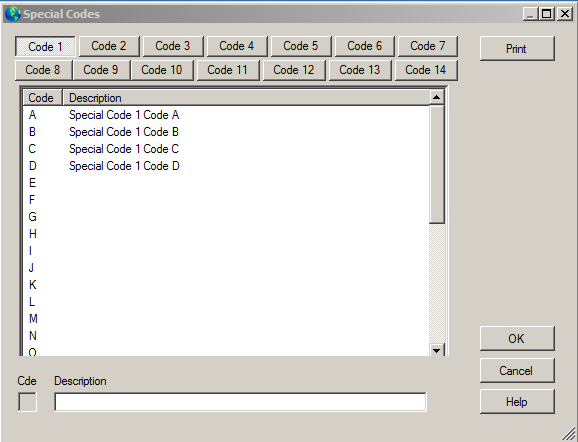The image size is (578, 442).
Task: Click the scroll down arrow of list
Action: (x=436, y=350)
